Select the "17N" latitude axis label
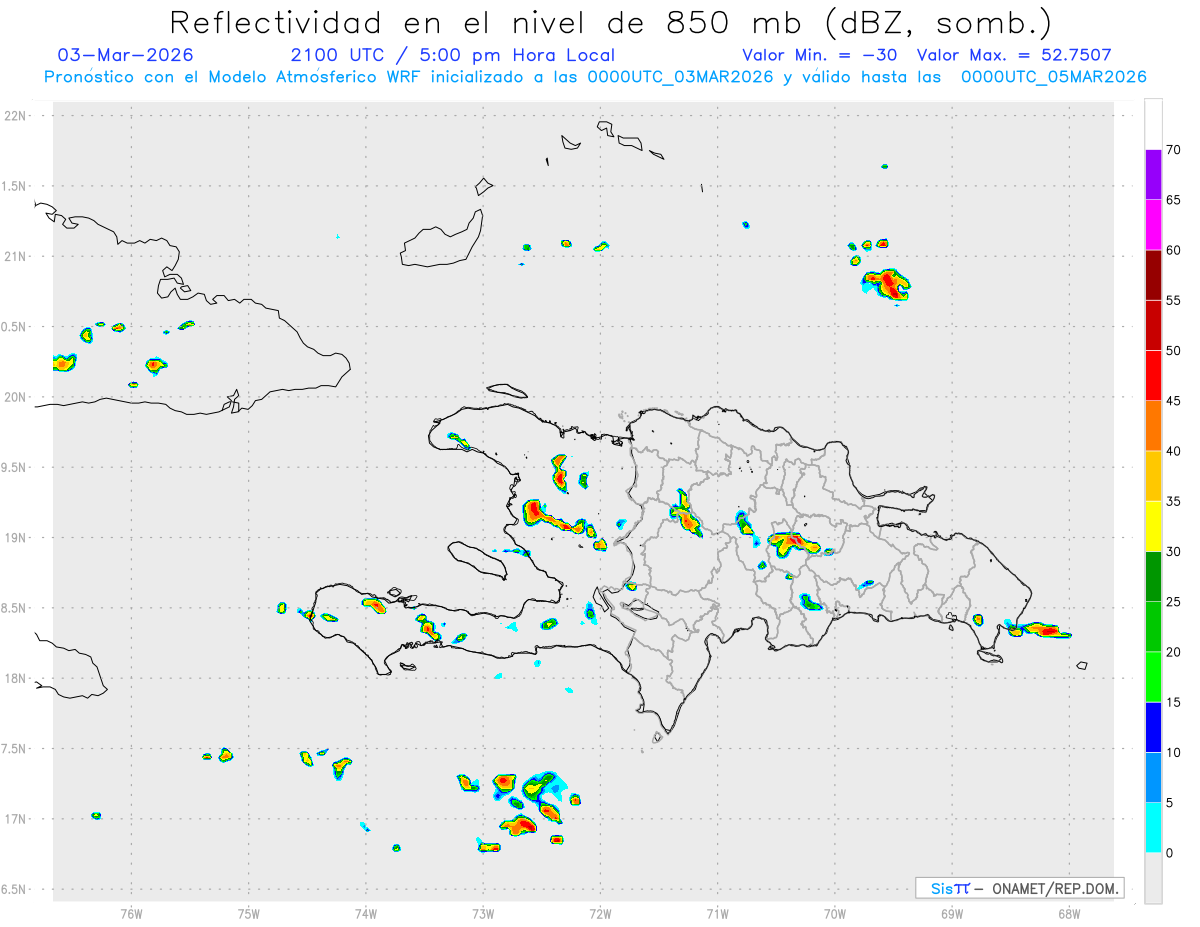 click(17, 819)
